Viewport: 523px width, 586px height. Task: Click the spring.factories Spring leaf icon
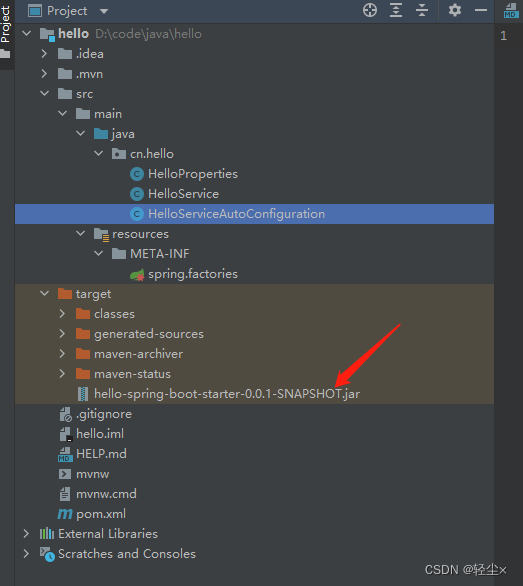[137, 275]
